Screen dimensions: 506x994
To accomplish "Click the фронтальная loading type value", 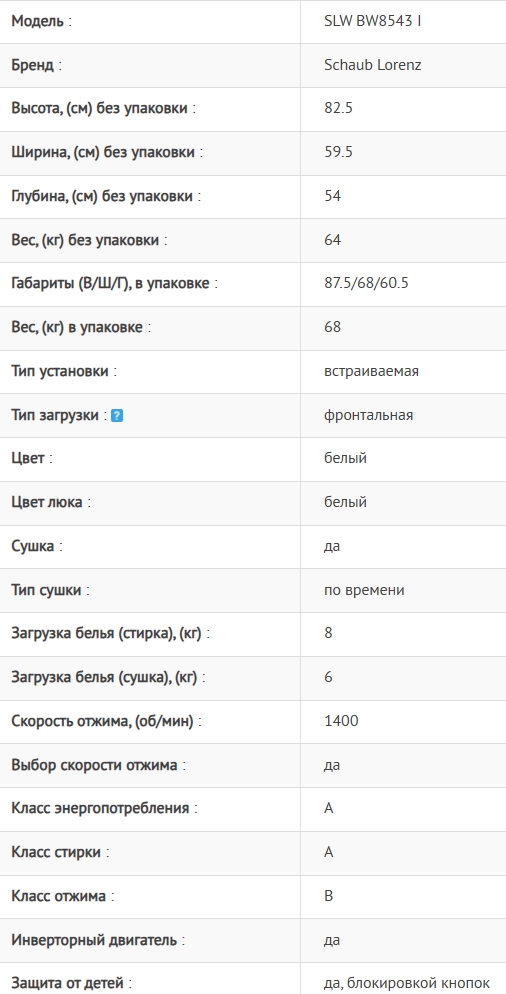I will pyautogui.click(x=368, y=415).
